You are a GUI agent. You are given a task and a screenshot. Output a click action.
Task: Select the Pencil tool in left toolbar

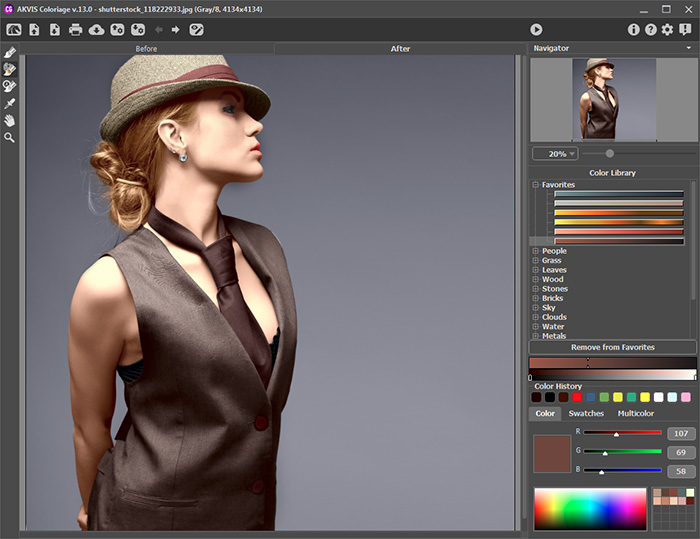(x=10, y=52)
